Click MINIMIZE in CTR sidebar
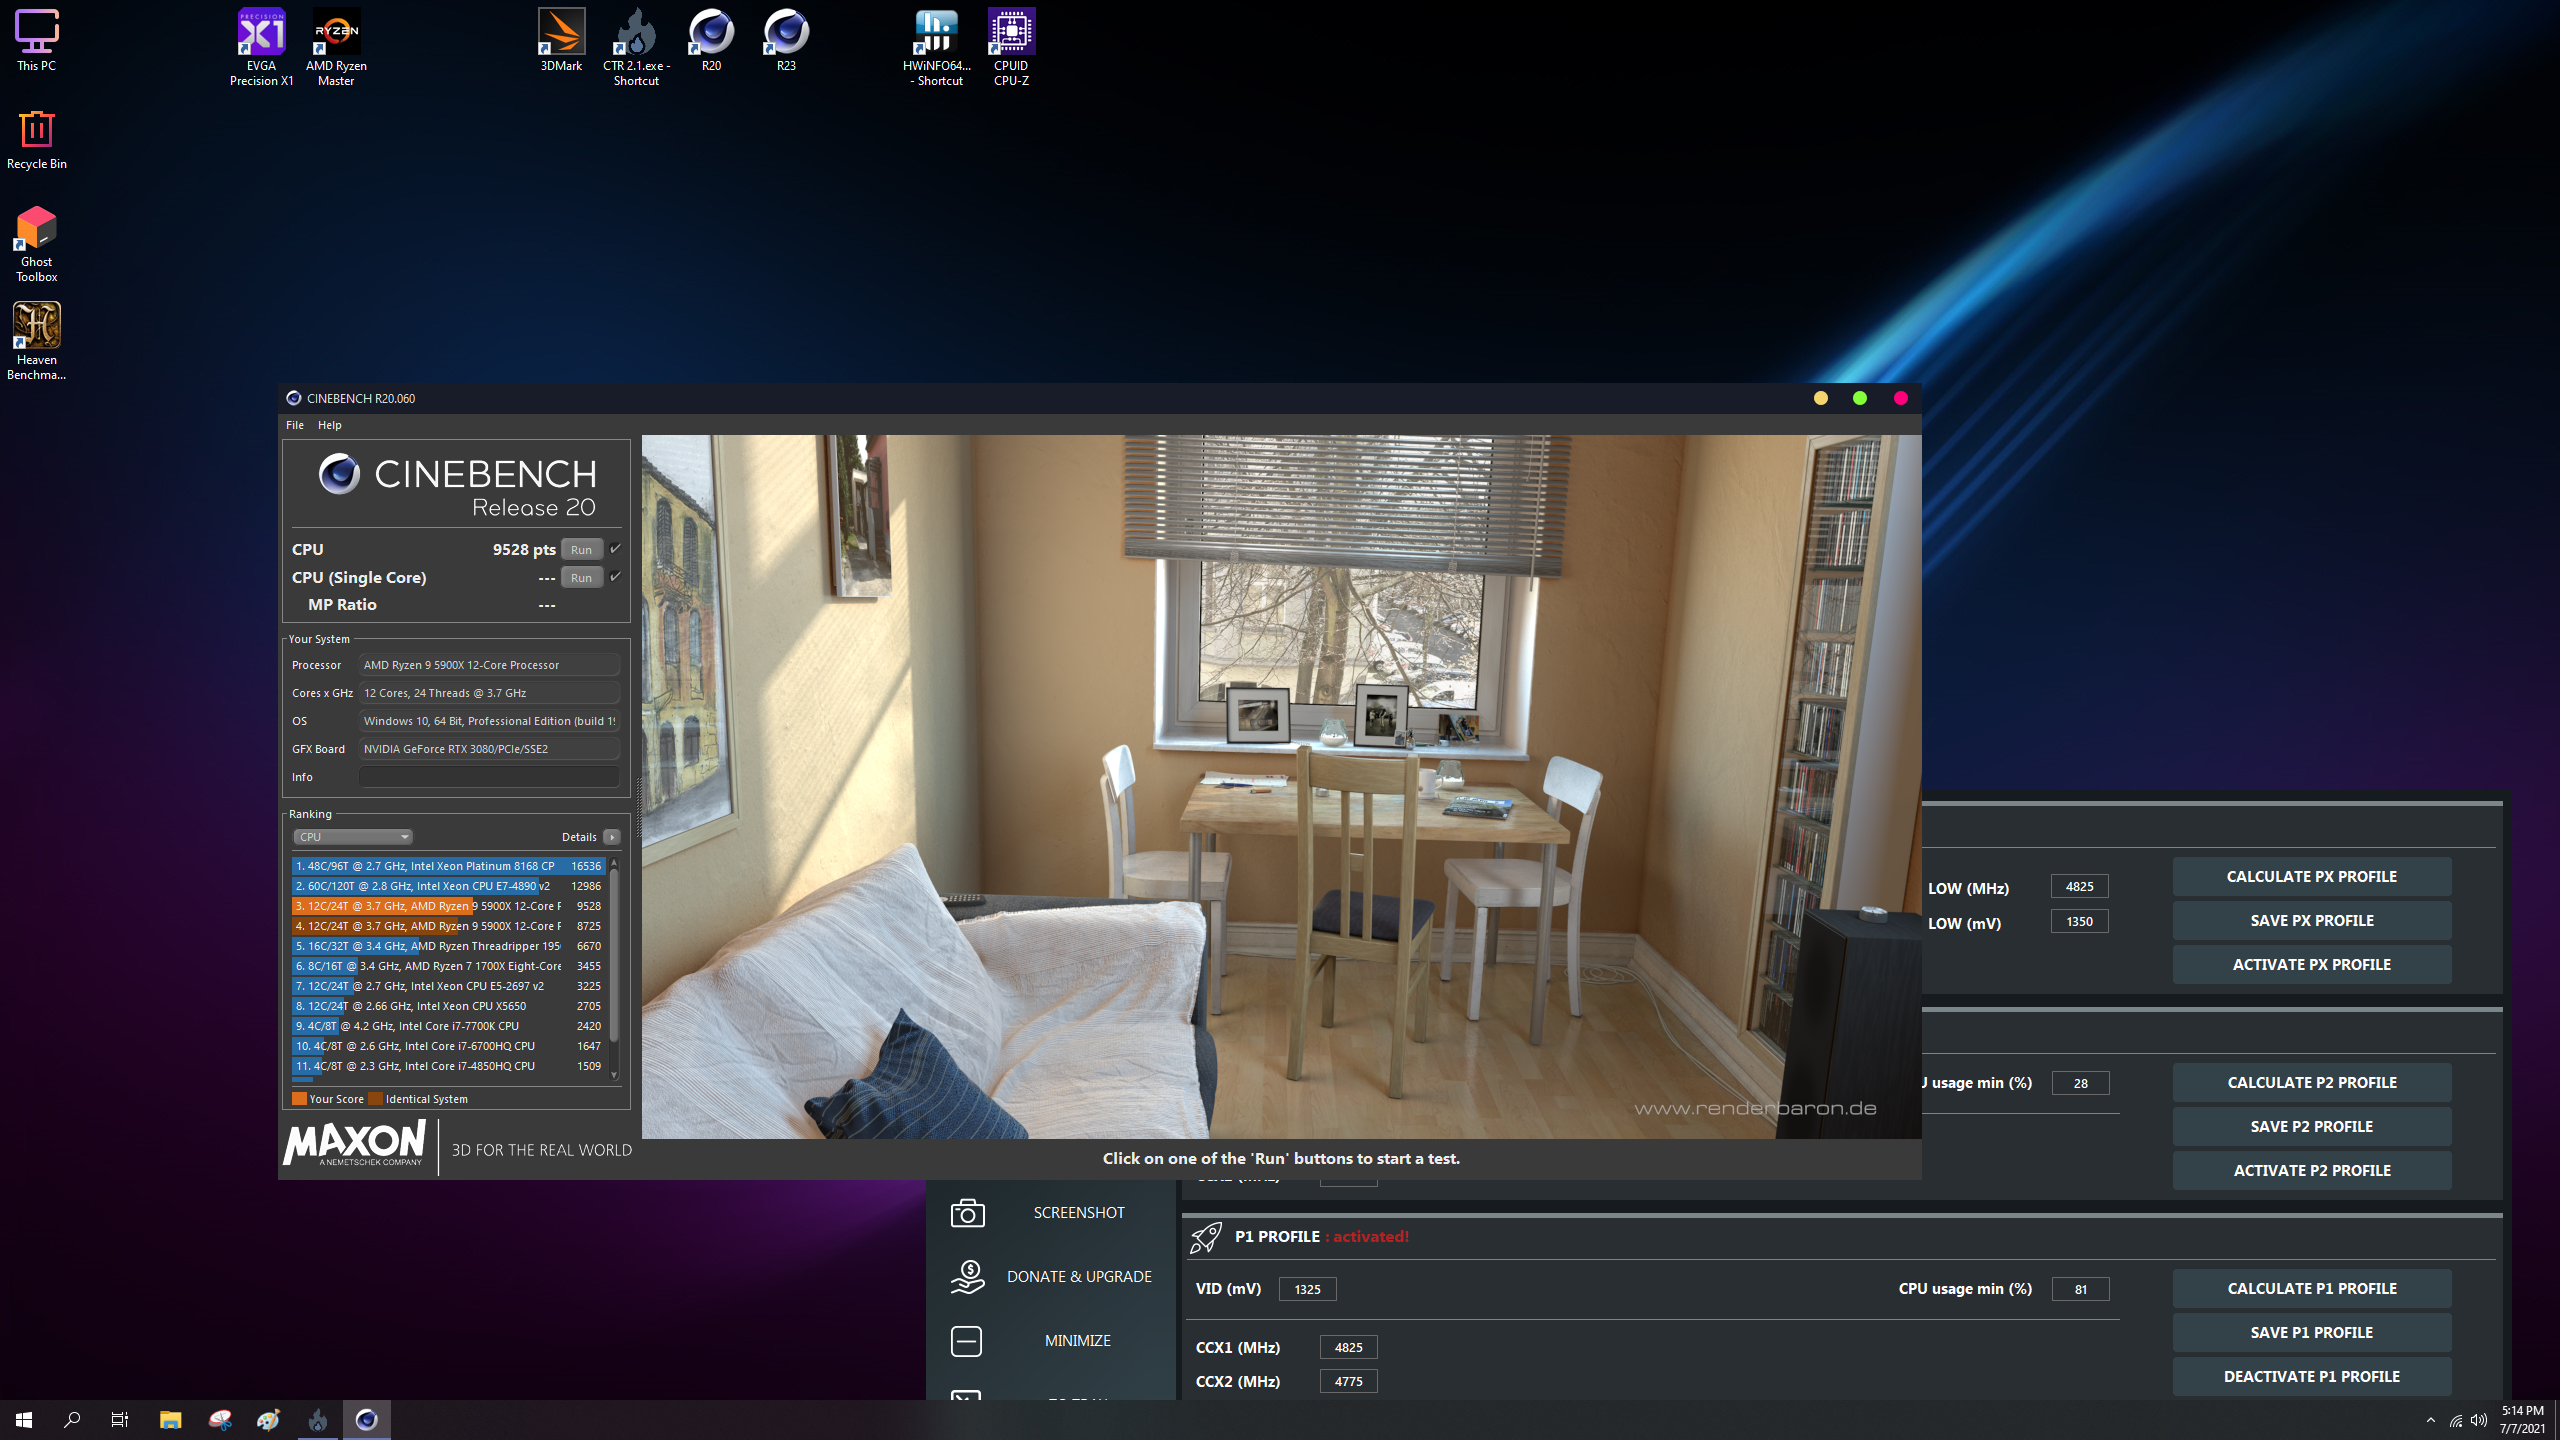 pos(1078,1341)
